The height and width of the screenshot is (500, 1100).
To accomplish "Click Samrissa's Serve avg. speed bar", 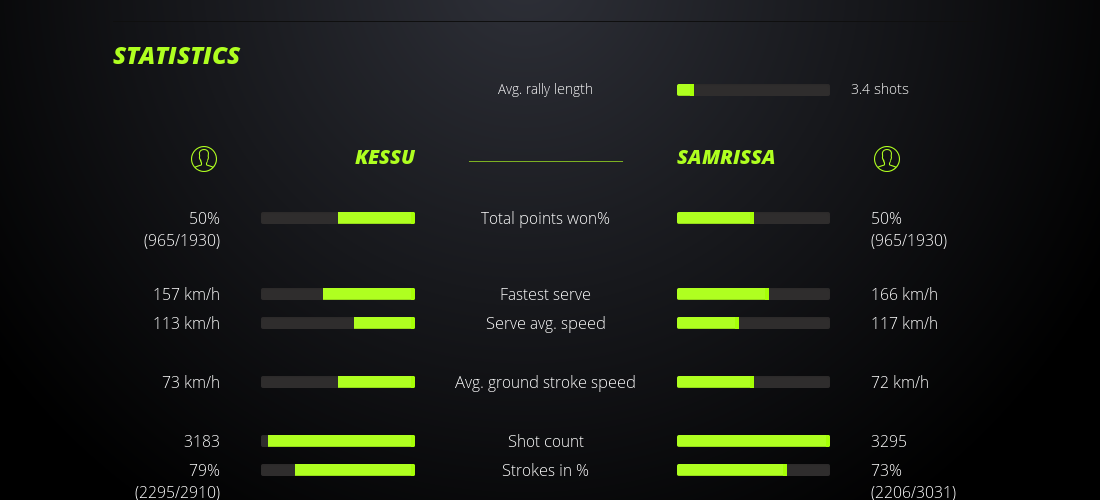I will tap(753, 323).
